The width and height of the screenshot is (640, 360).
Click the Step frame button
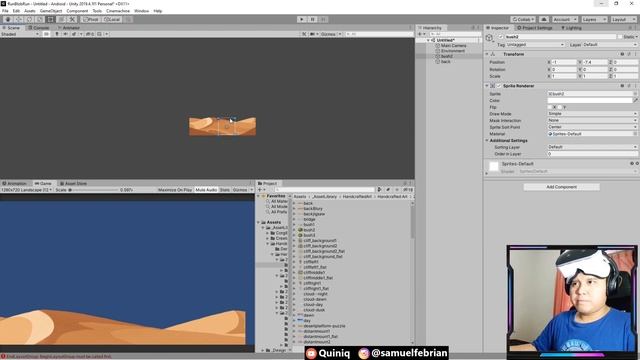323,19
